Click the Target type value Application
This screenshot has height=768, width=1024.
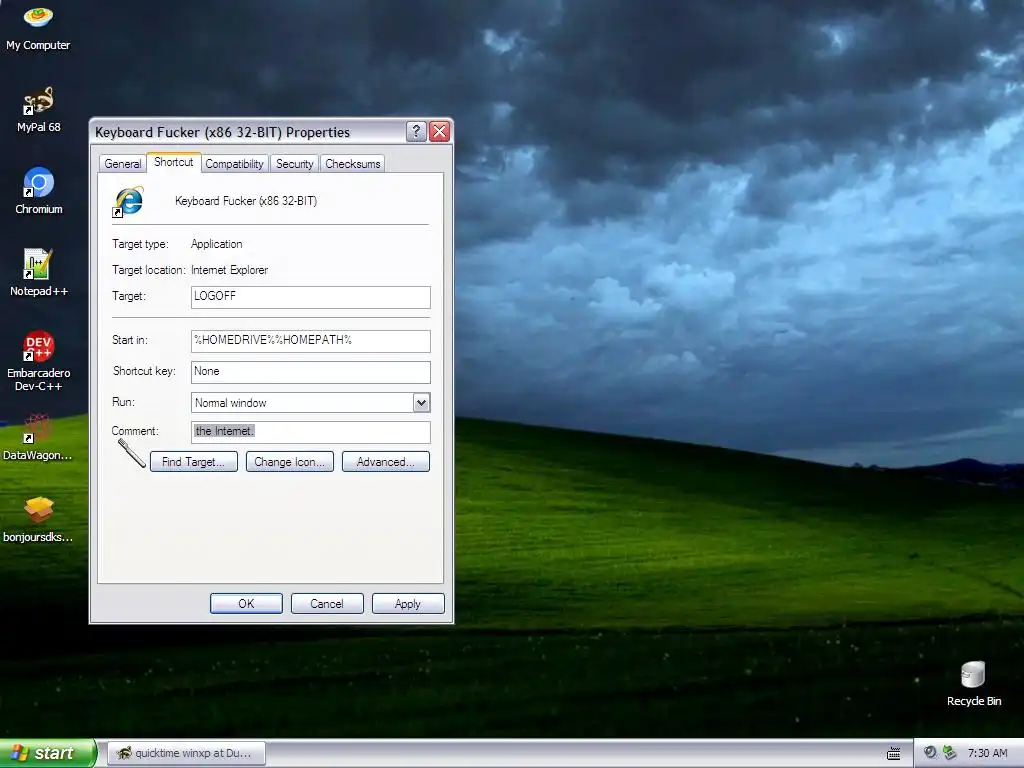point(217,244)
